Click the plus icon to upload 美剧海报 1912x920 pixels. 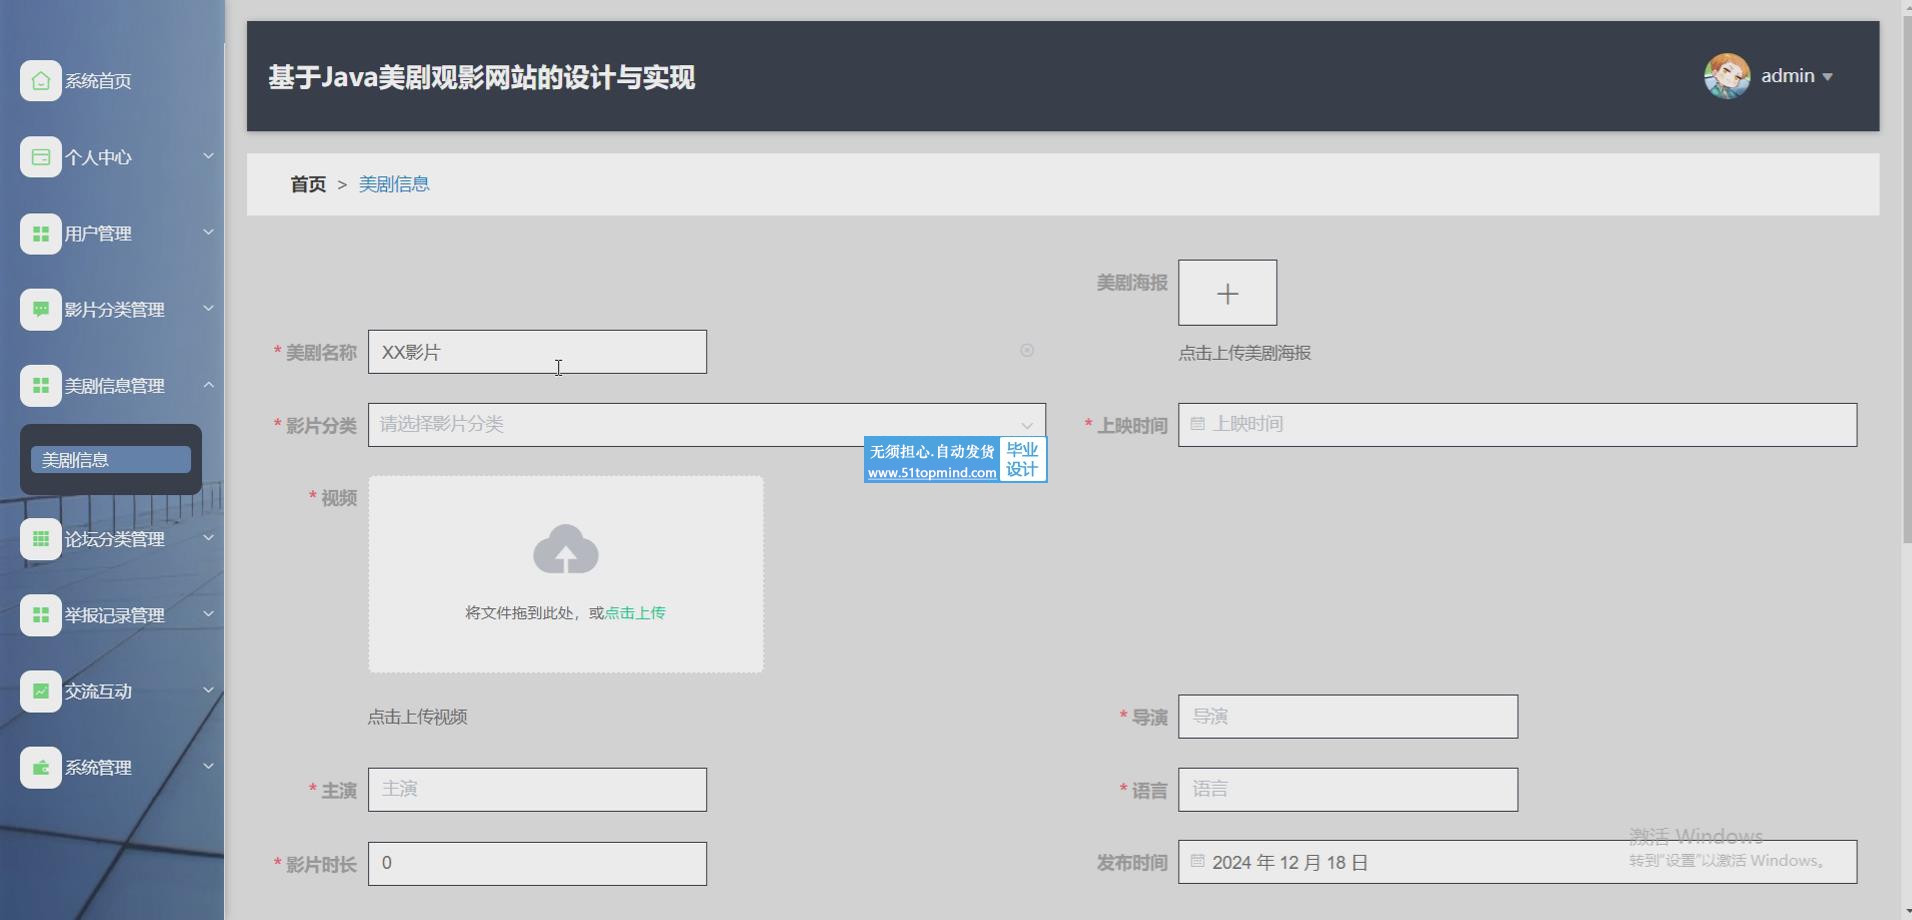tap(1227, 293)
